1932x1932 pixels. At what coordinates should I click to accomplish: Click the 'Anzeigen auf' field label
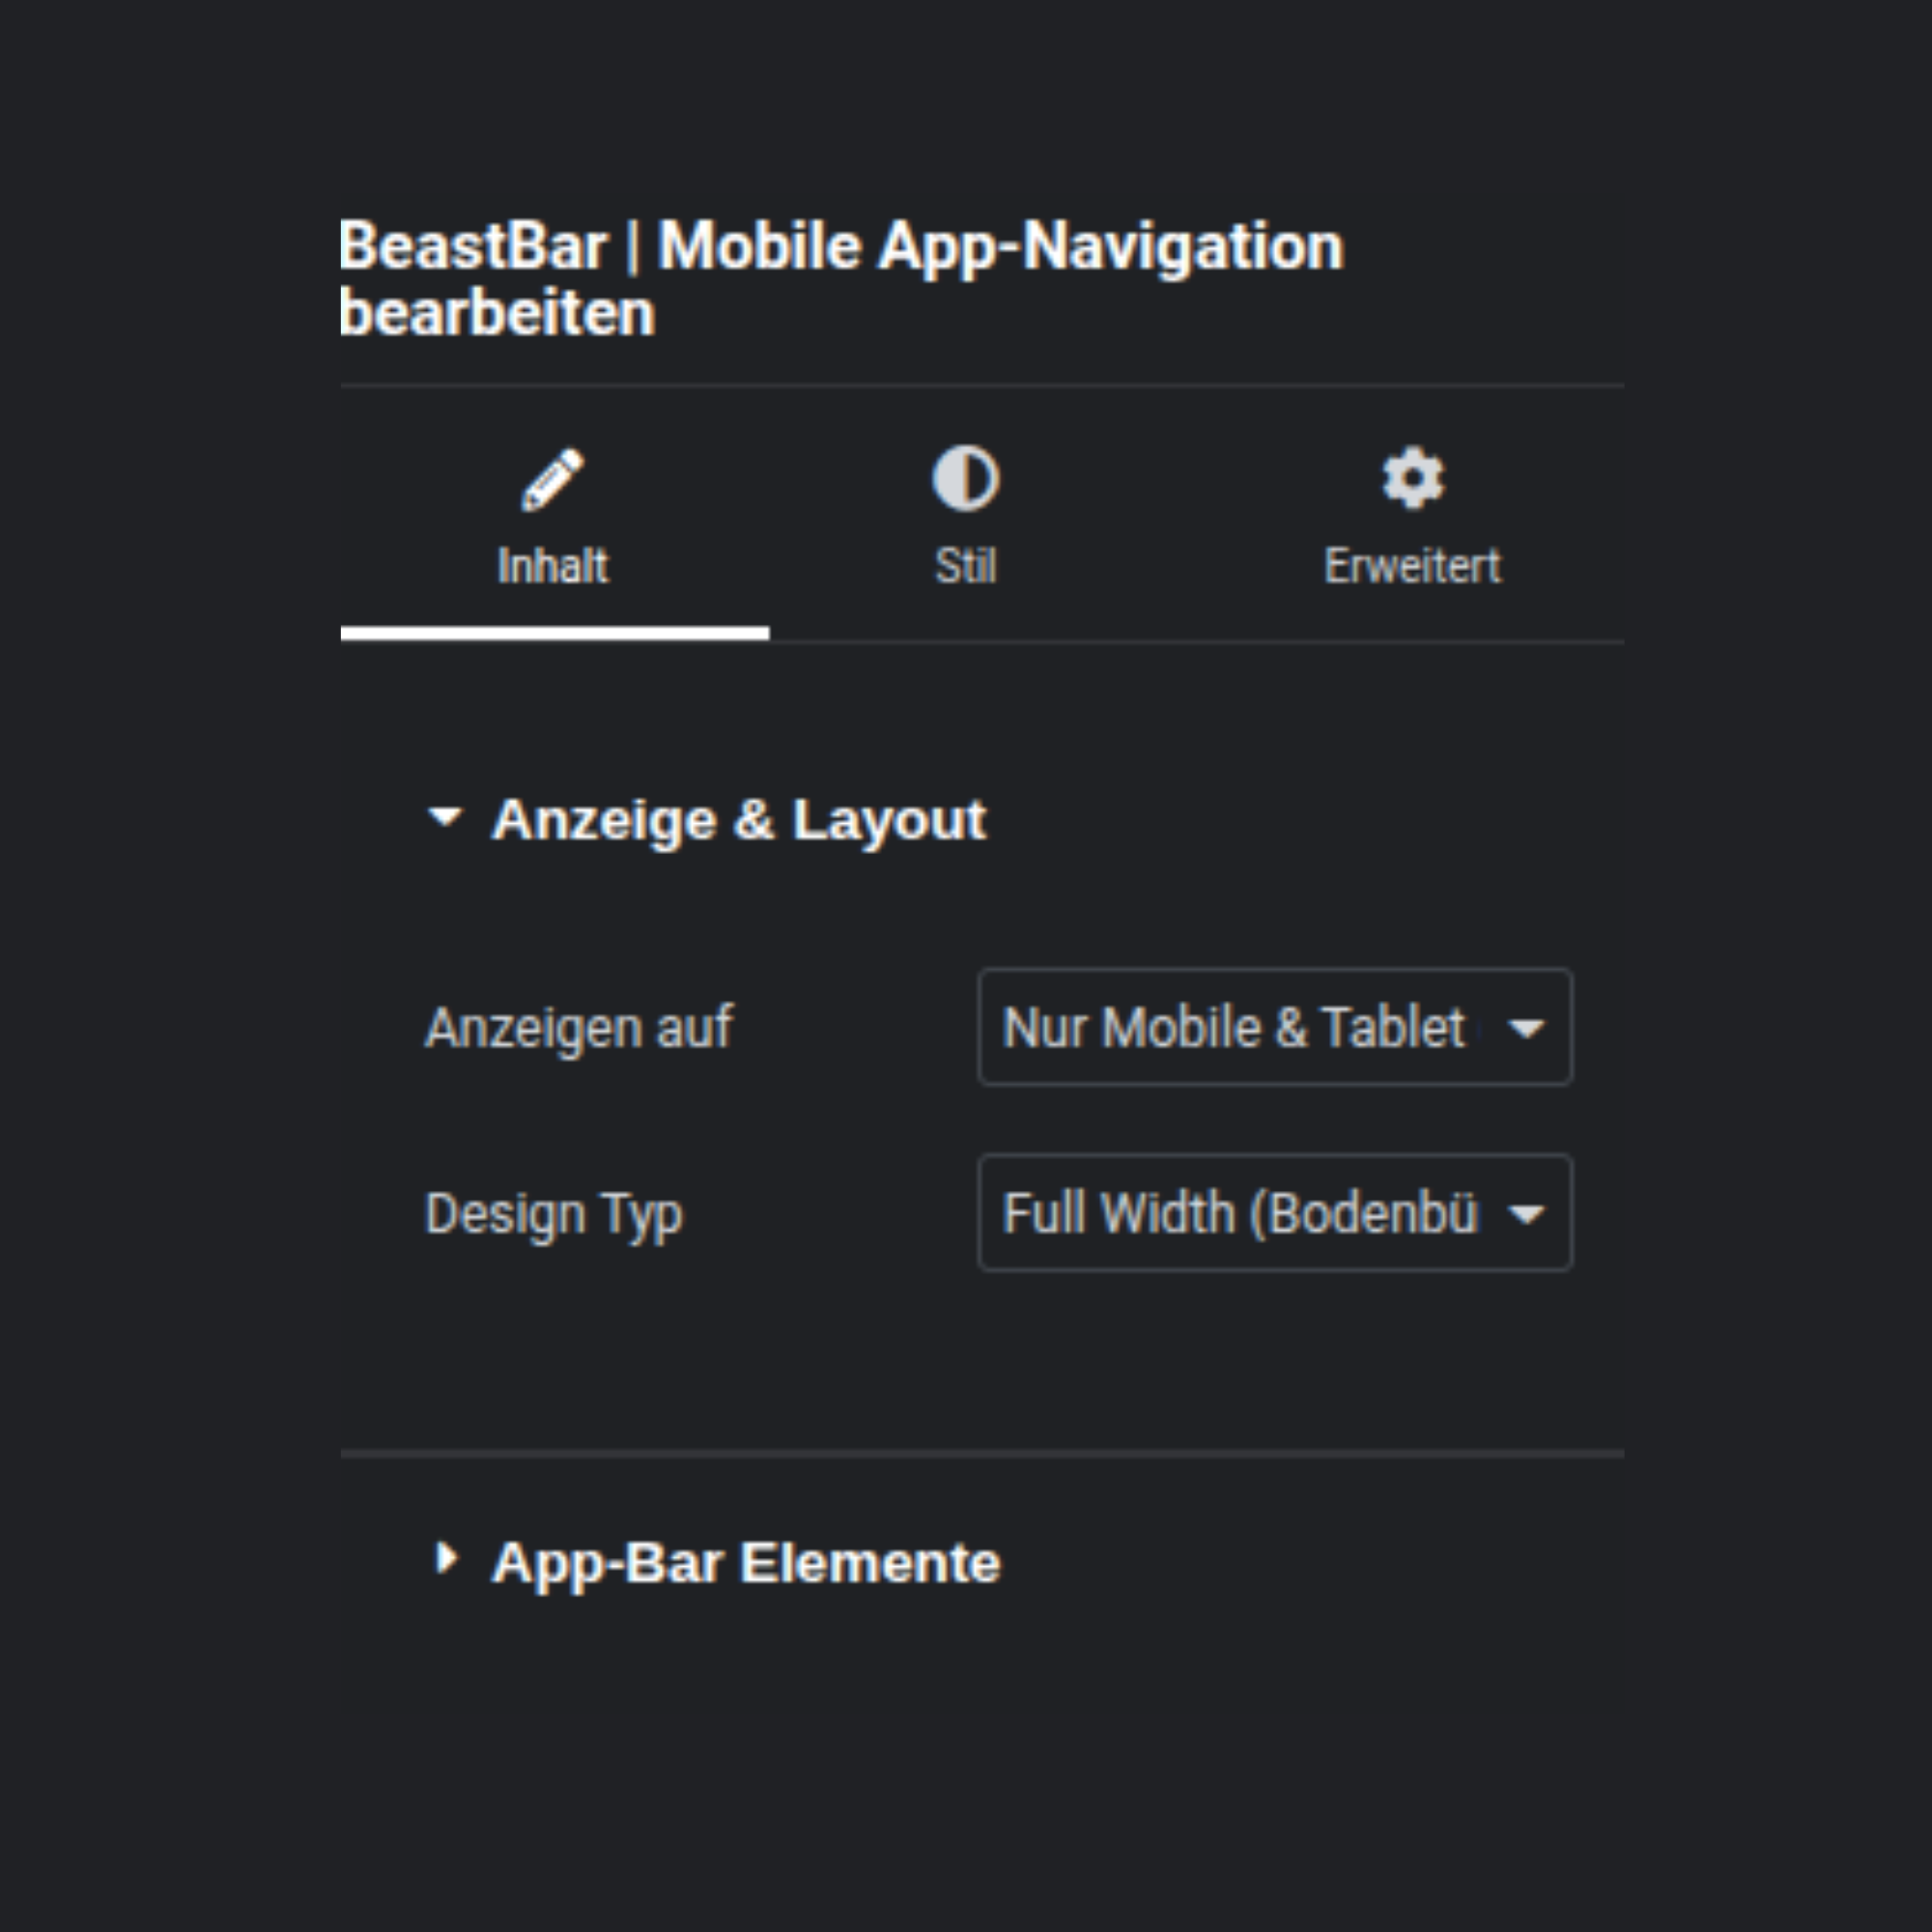click(579, 1027)
